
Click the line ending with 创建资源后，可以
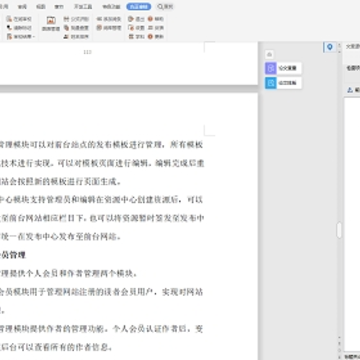point(102,200)
